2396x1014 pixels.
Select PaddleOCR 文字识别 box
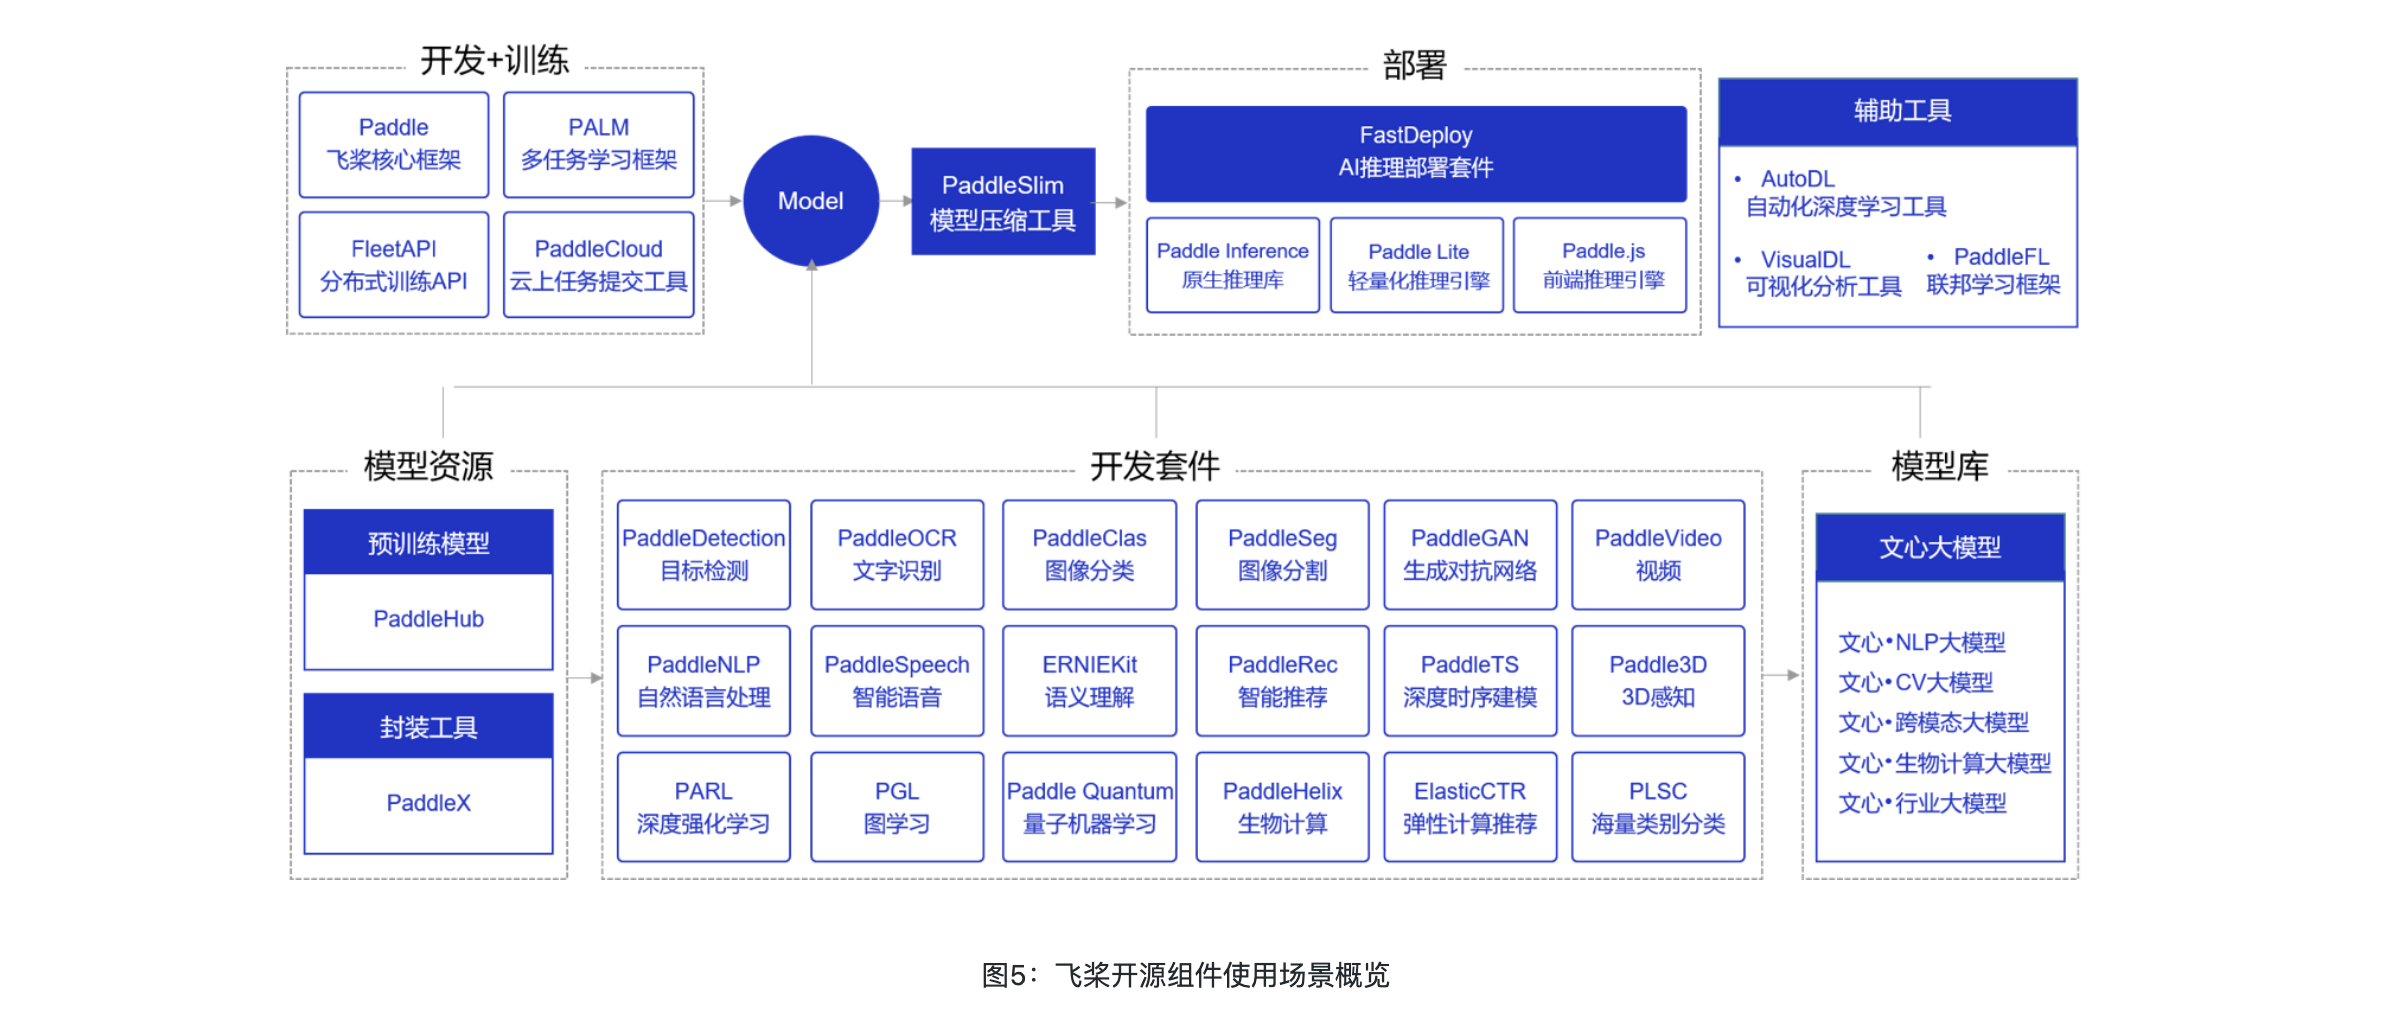(897, 555)
